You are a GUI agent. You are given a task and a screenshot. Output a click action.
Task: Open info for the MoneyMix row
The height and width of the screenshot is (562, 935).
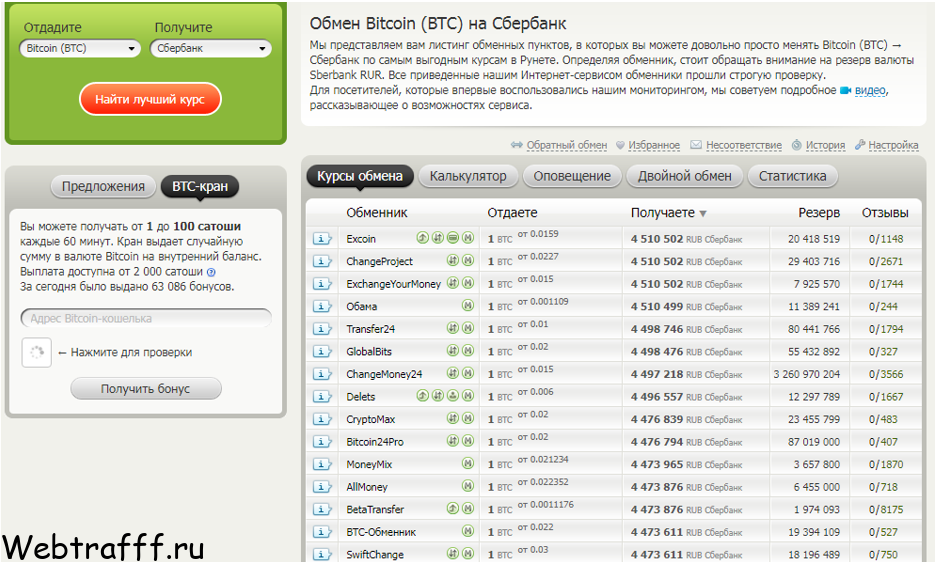322,464
